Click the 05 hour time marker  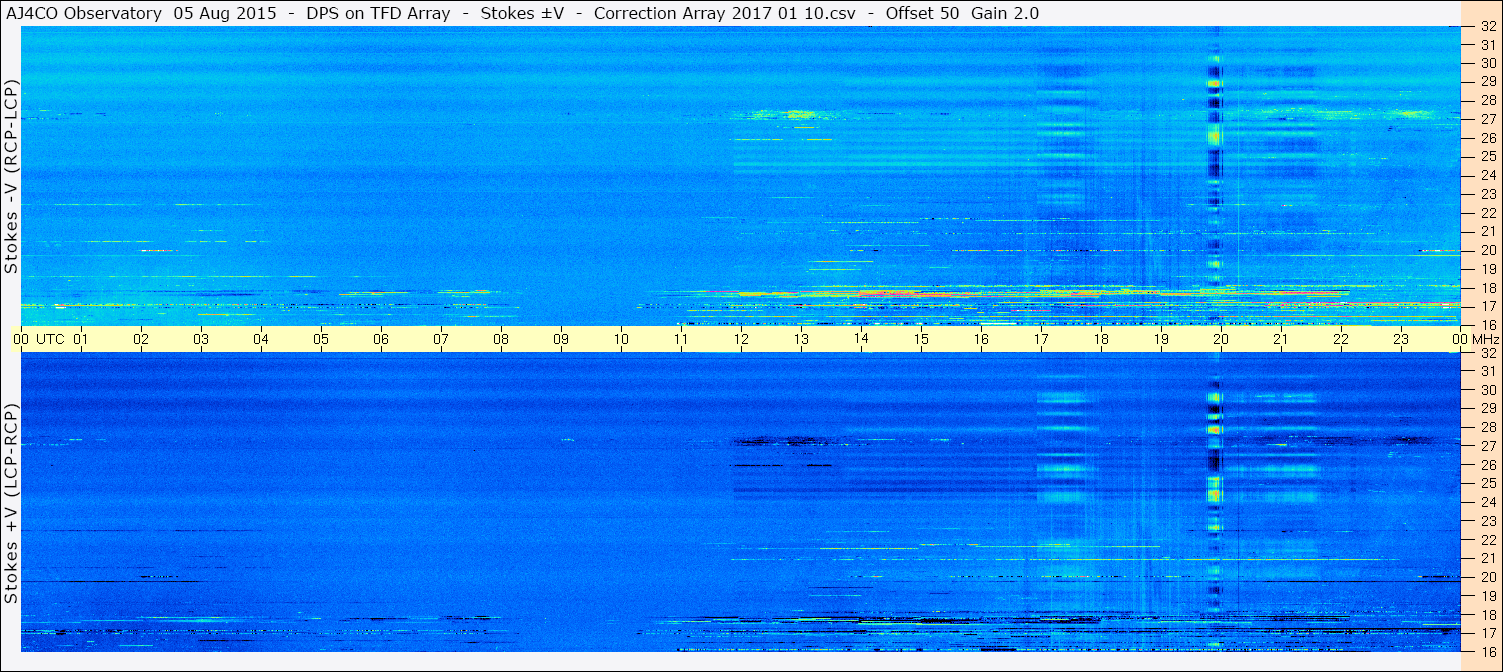[x=321, y=339]
